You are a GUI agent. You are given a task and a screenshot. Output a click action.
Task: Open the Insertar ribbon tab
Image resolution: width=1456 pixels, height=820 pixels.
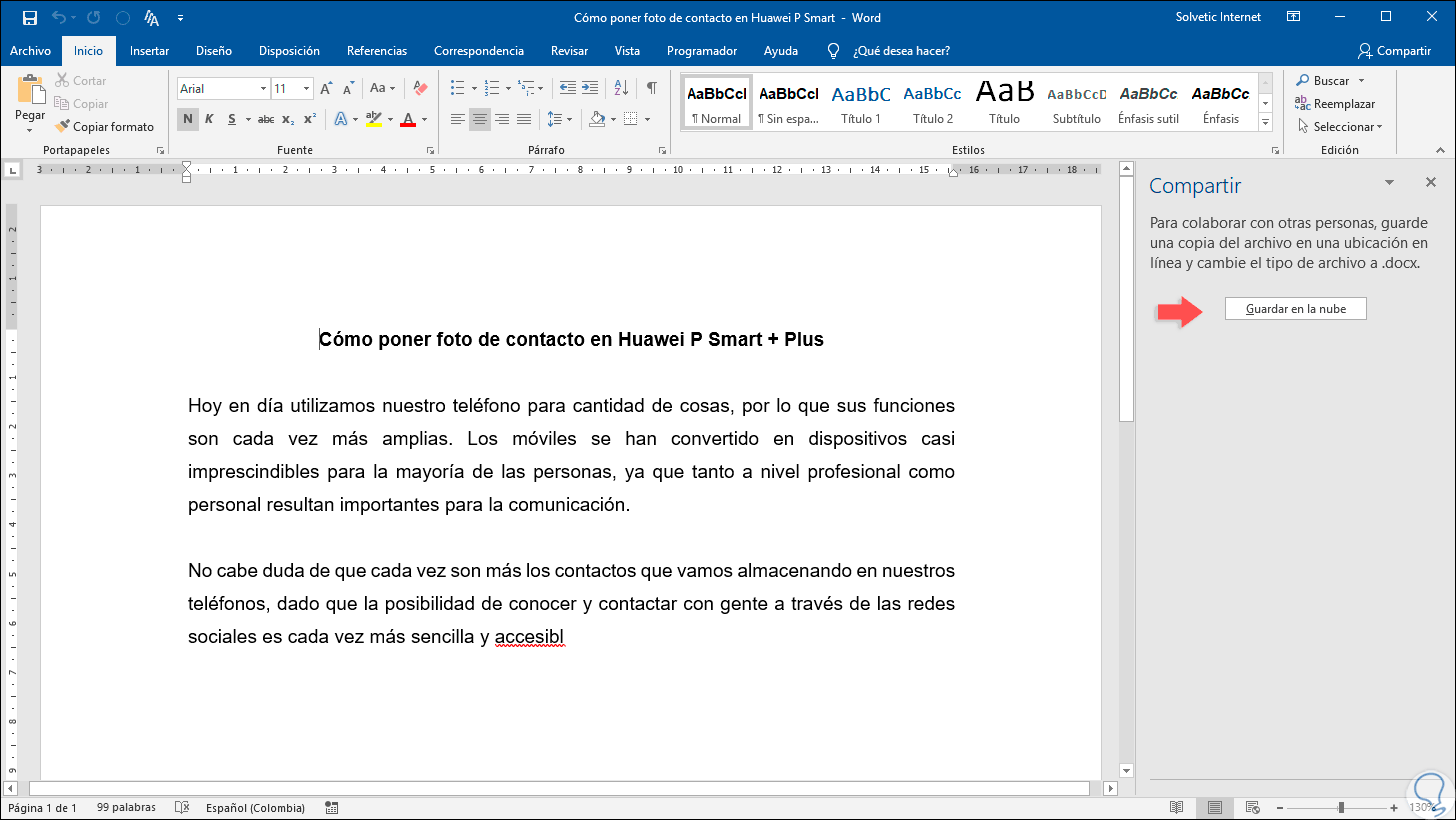[x=149, y=51]
